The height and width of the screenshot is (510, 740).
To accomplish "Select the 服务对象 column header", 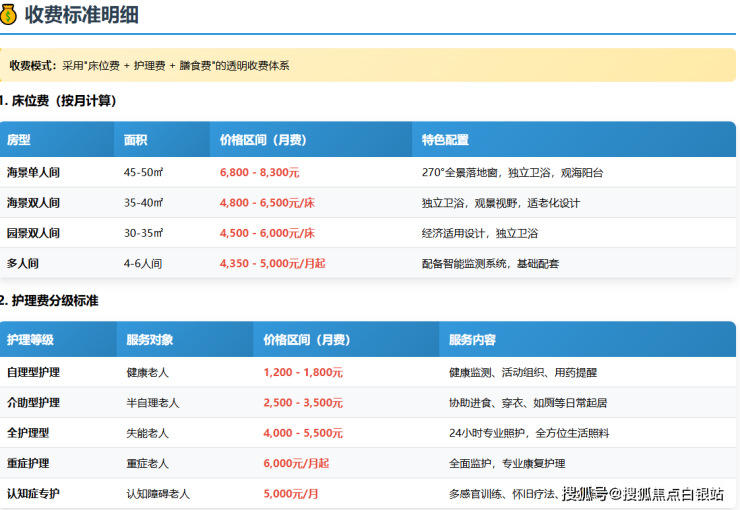I will [149, 340].
